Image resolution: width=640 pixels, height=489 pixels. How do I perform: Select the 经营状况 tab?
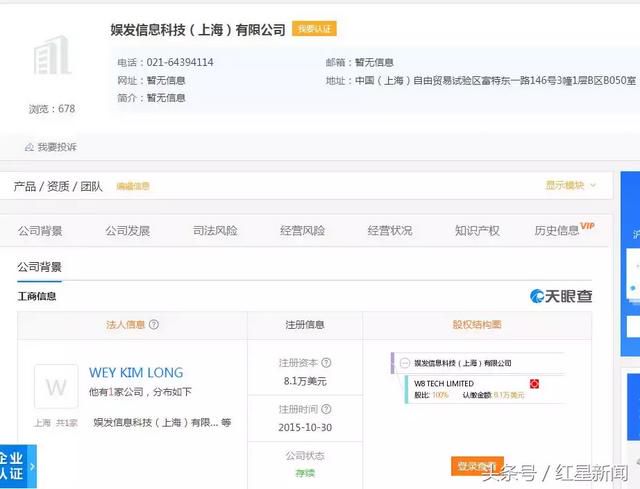390,231
